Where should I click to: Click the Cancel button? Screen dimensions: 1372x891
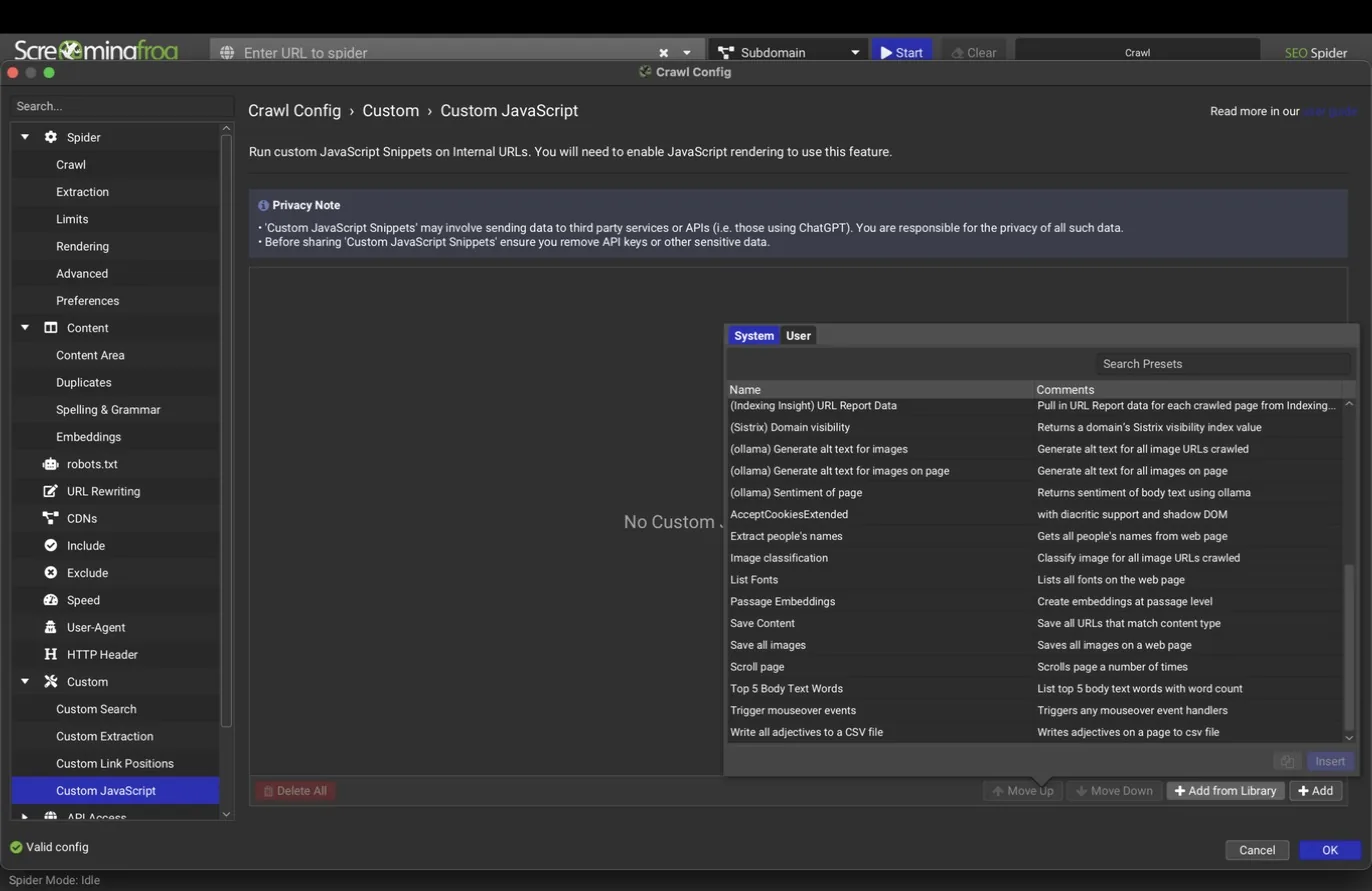(1257, 850)
